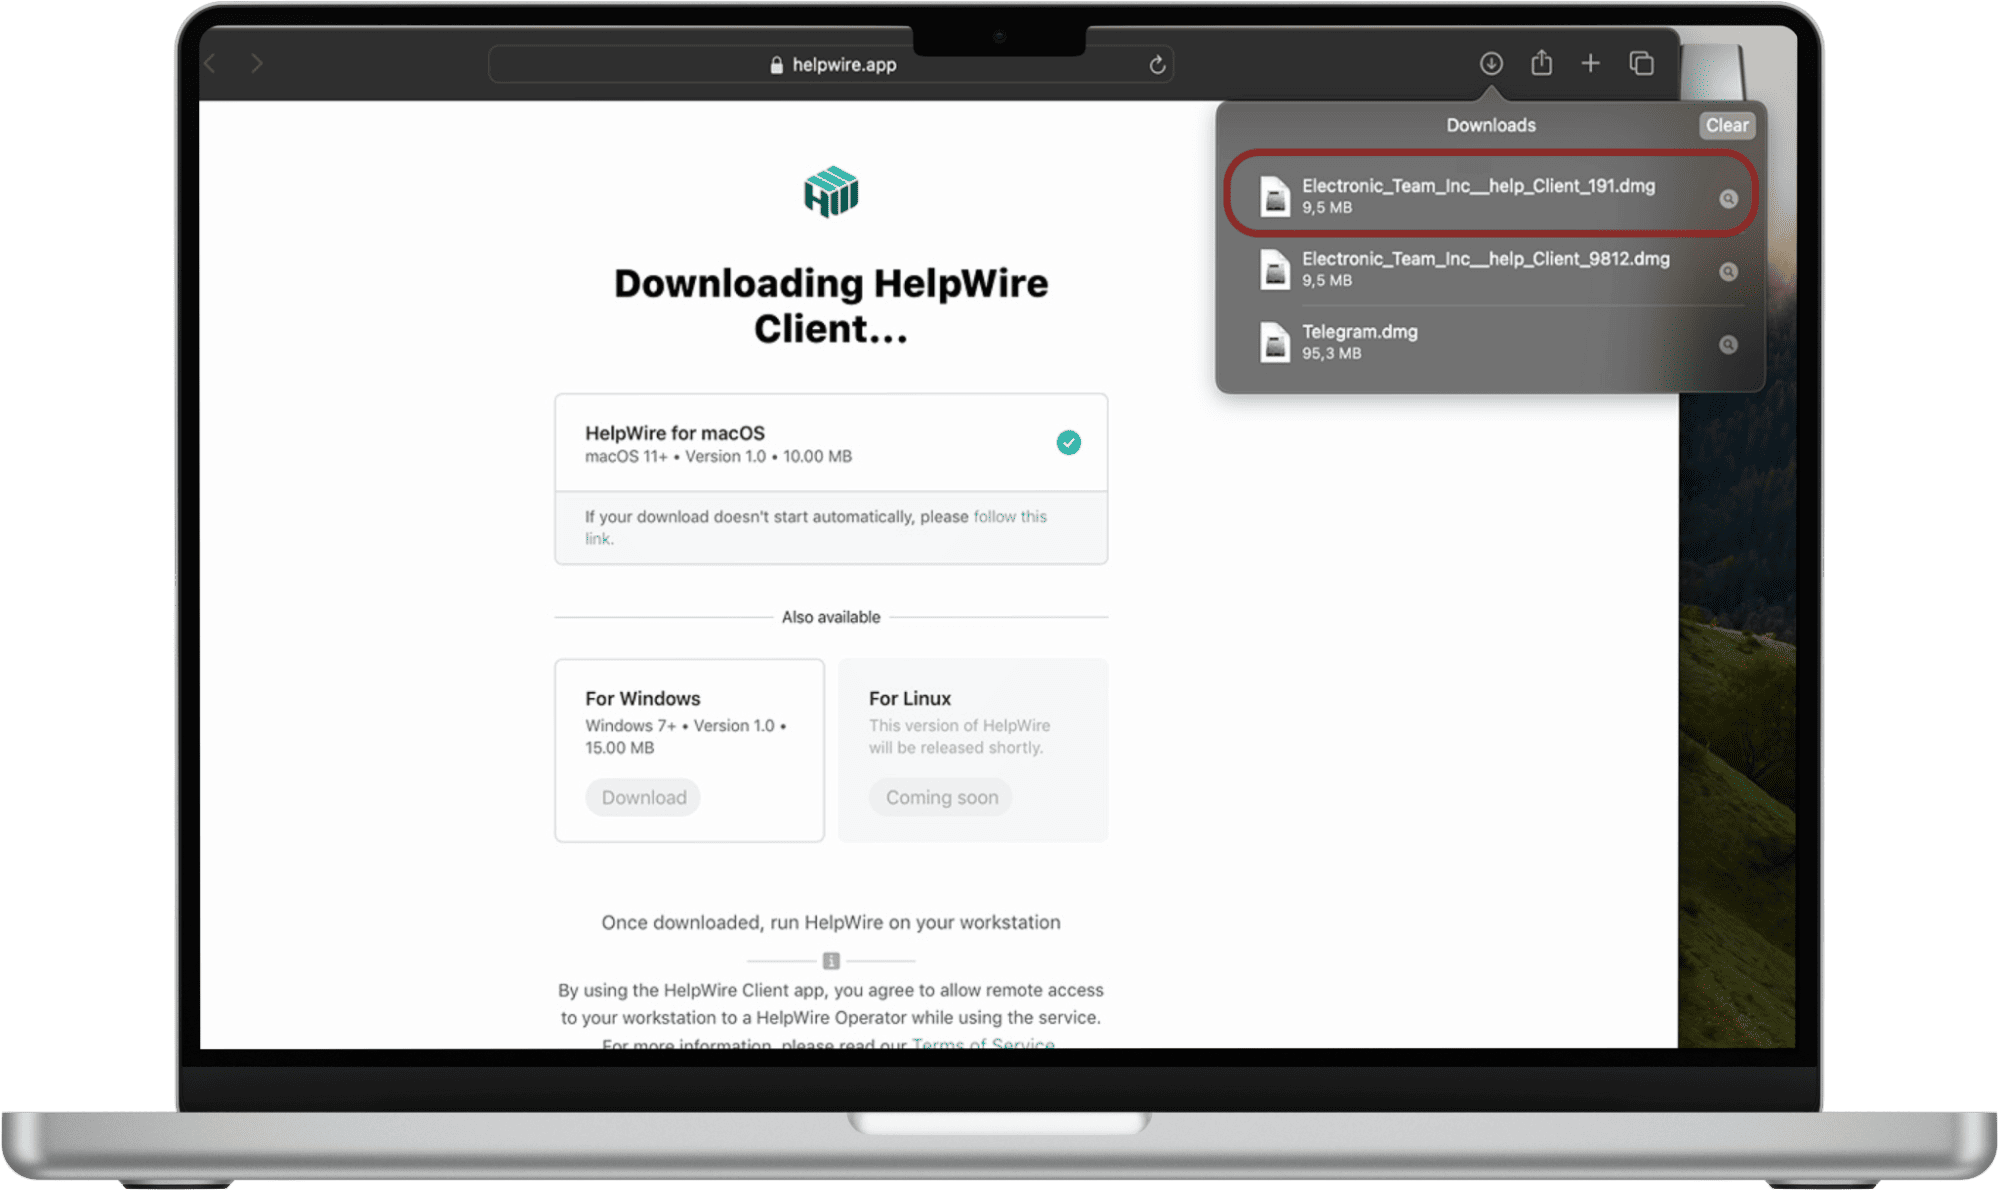Click Downloading HelpWire Client heading
The height and width of the screenshot is (1190, 1999).
click(x=831, y=306)
